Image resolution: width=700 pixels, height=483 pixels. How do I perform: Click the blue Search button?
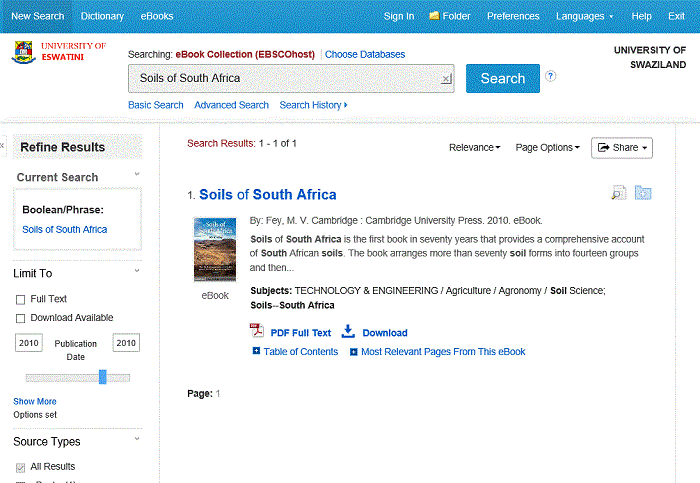[x=503, y=79]
